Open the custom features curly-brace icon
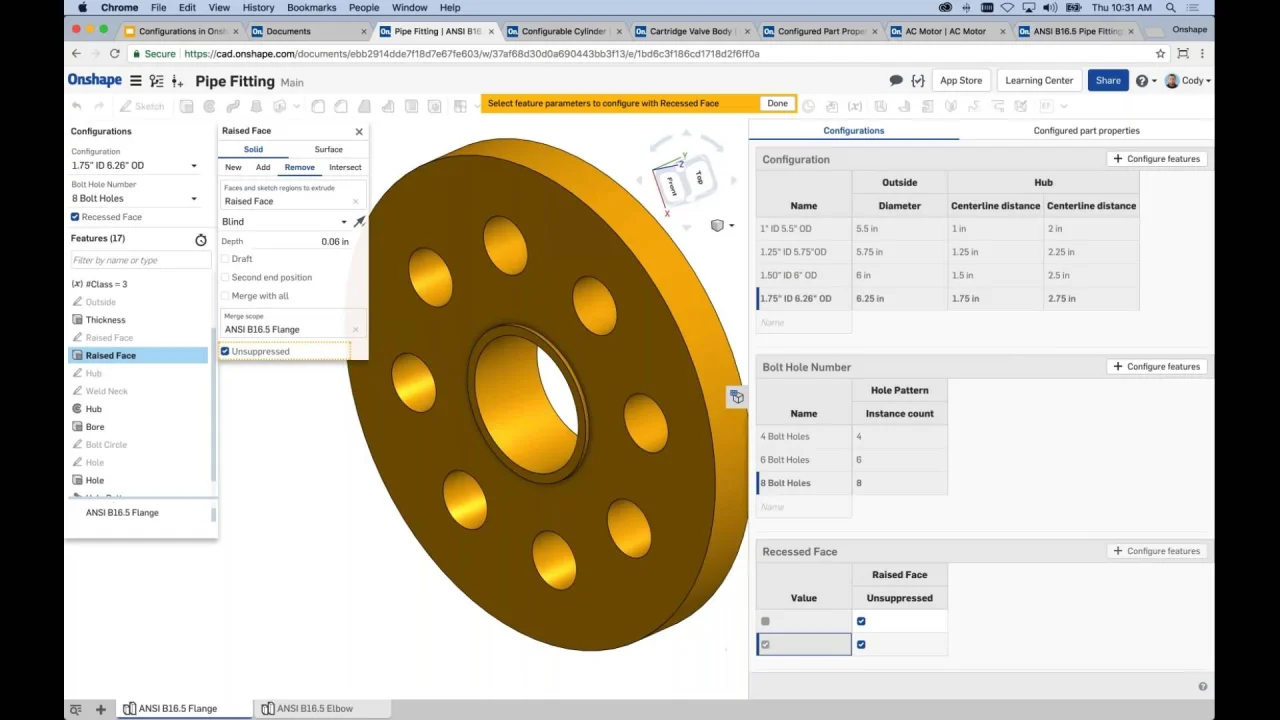1280x720 pixels. point(918,81)
